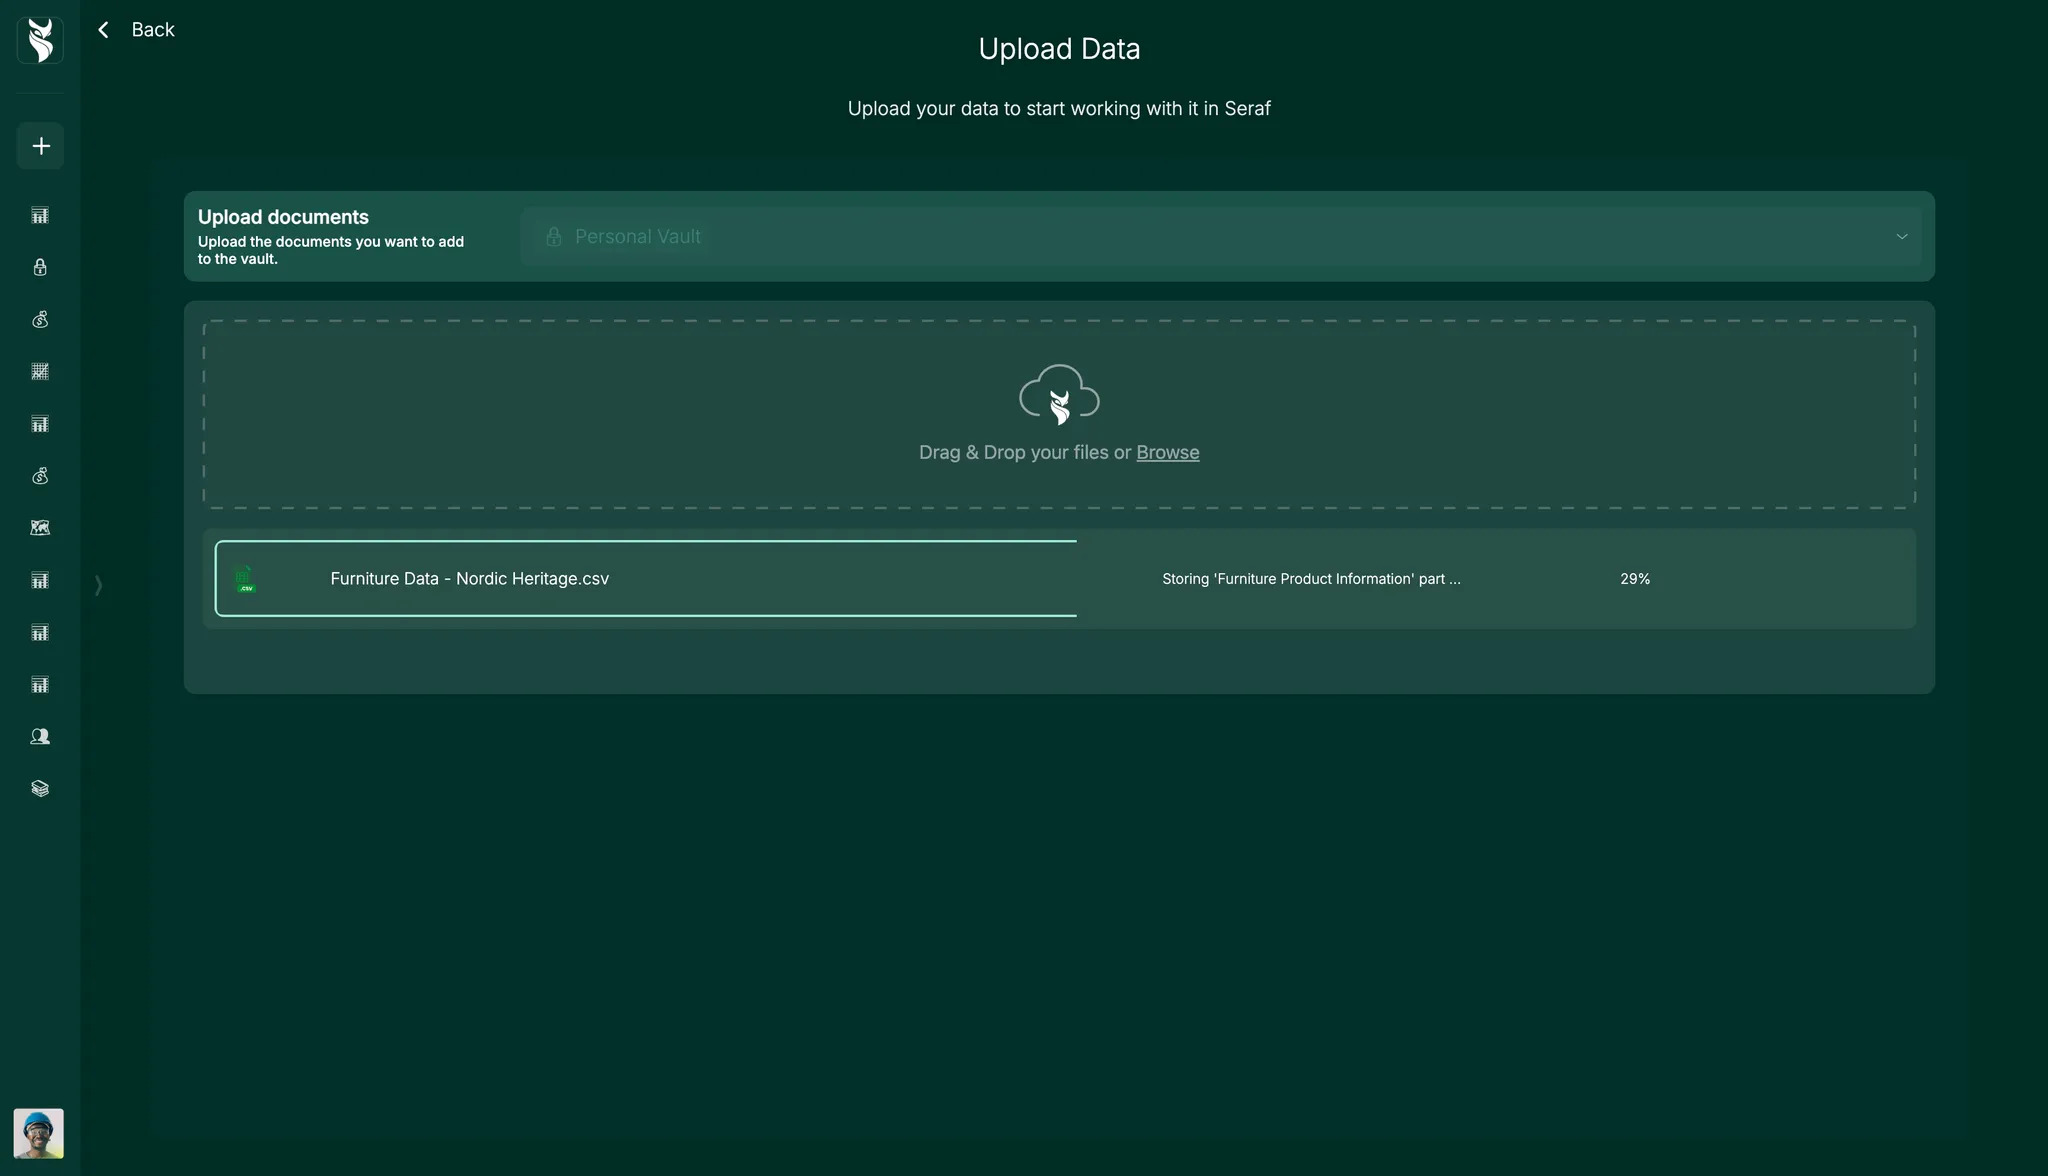Viewport: 2048px width, 1176px height.
Task: Open the user profile avatar
Action: tap(38, 1133)
